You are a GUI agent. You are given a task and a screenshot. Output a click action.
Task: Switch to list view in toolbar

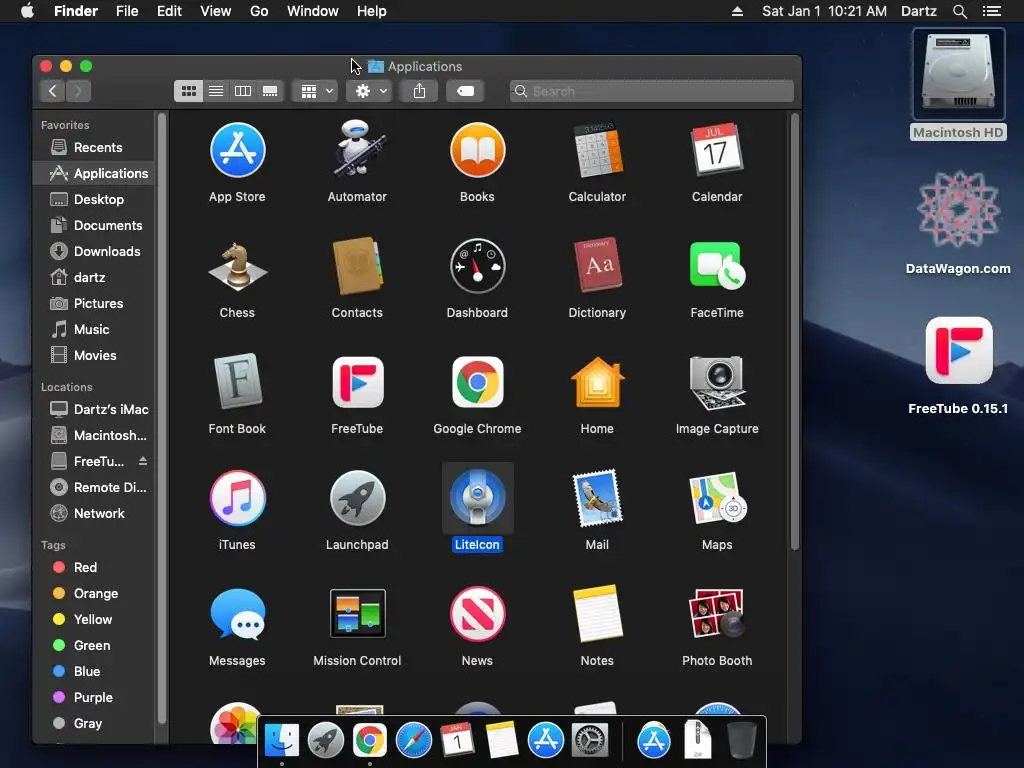(216, 91)
